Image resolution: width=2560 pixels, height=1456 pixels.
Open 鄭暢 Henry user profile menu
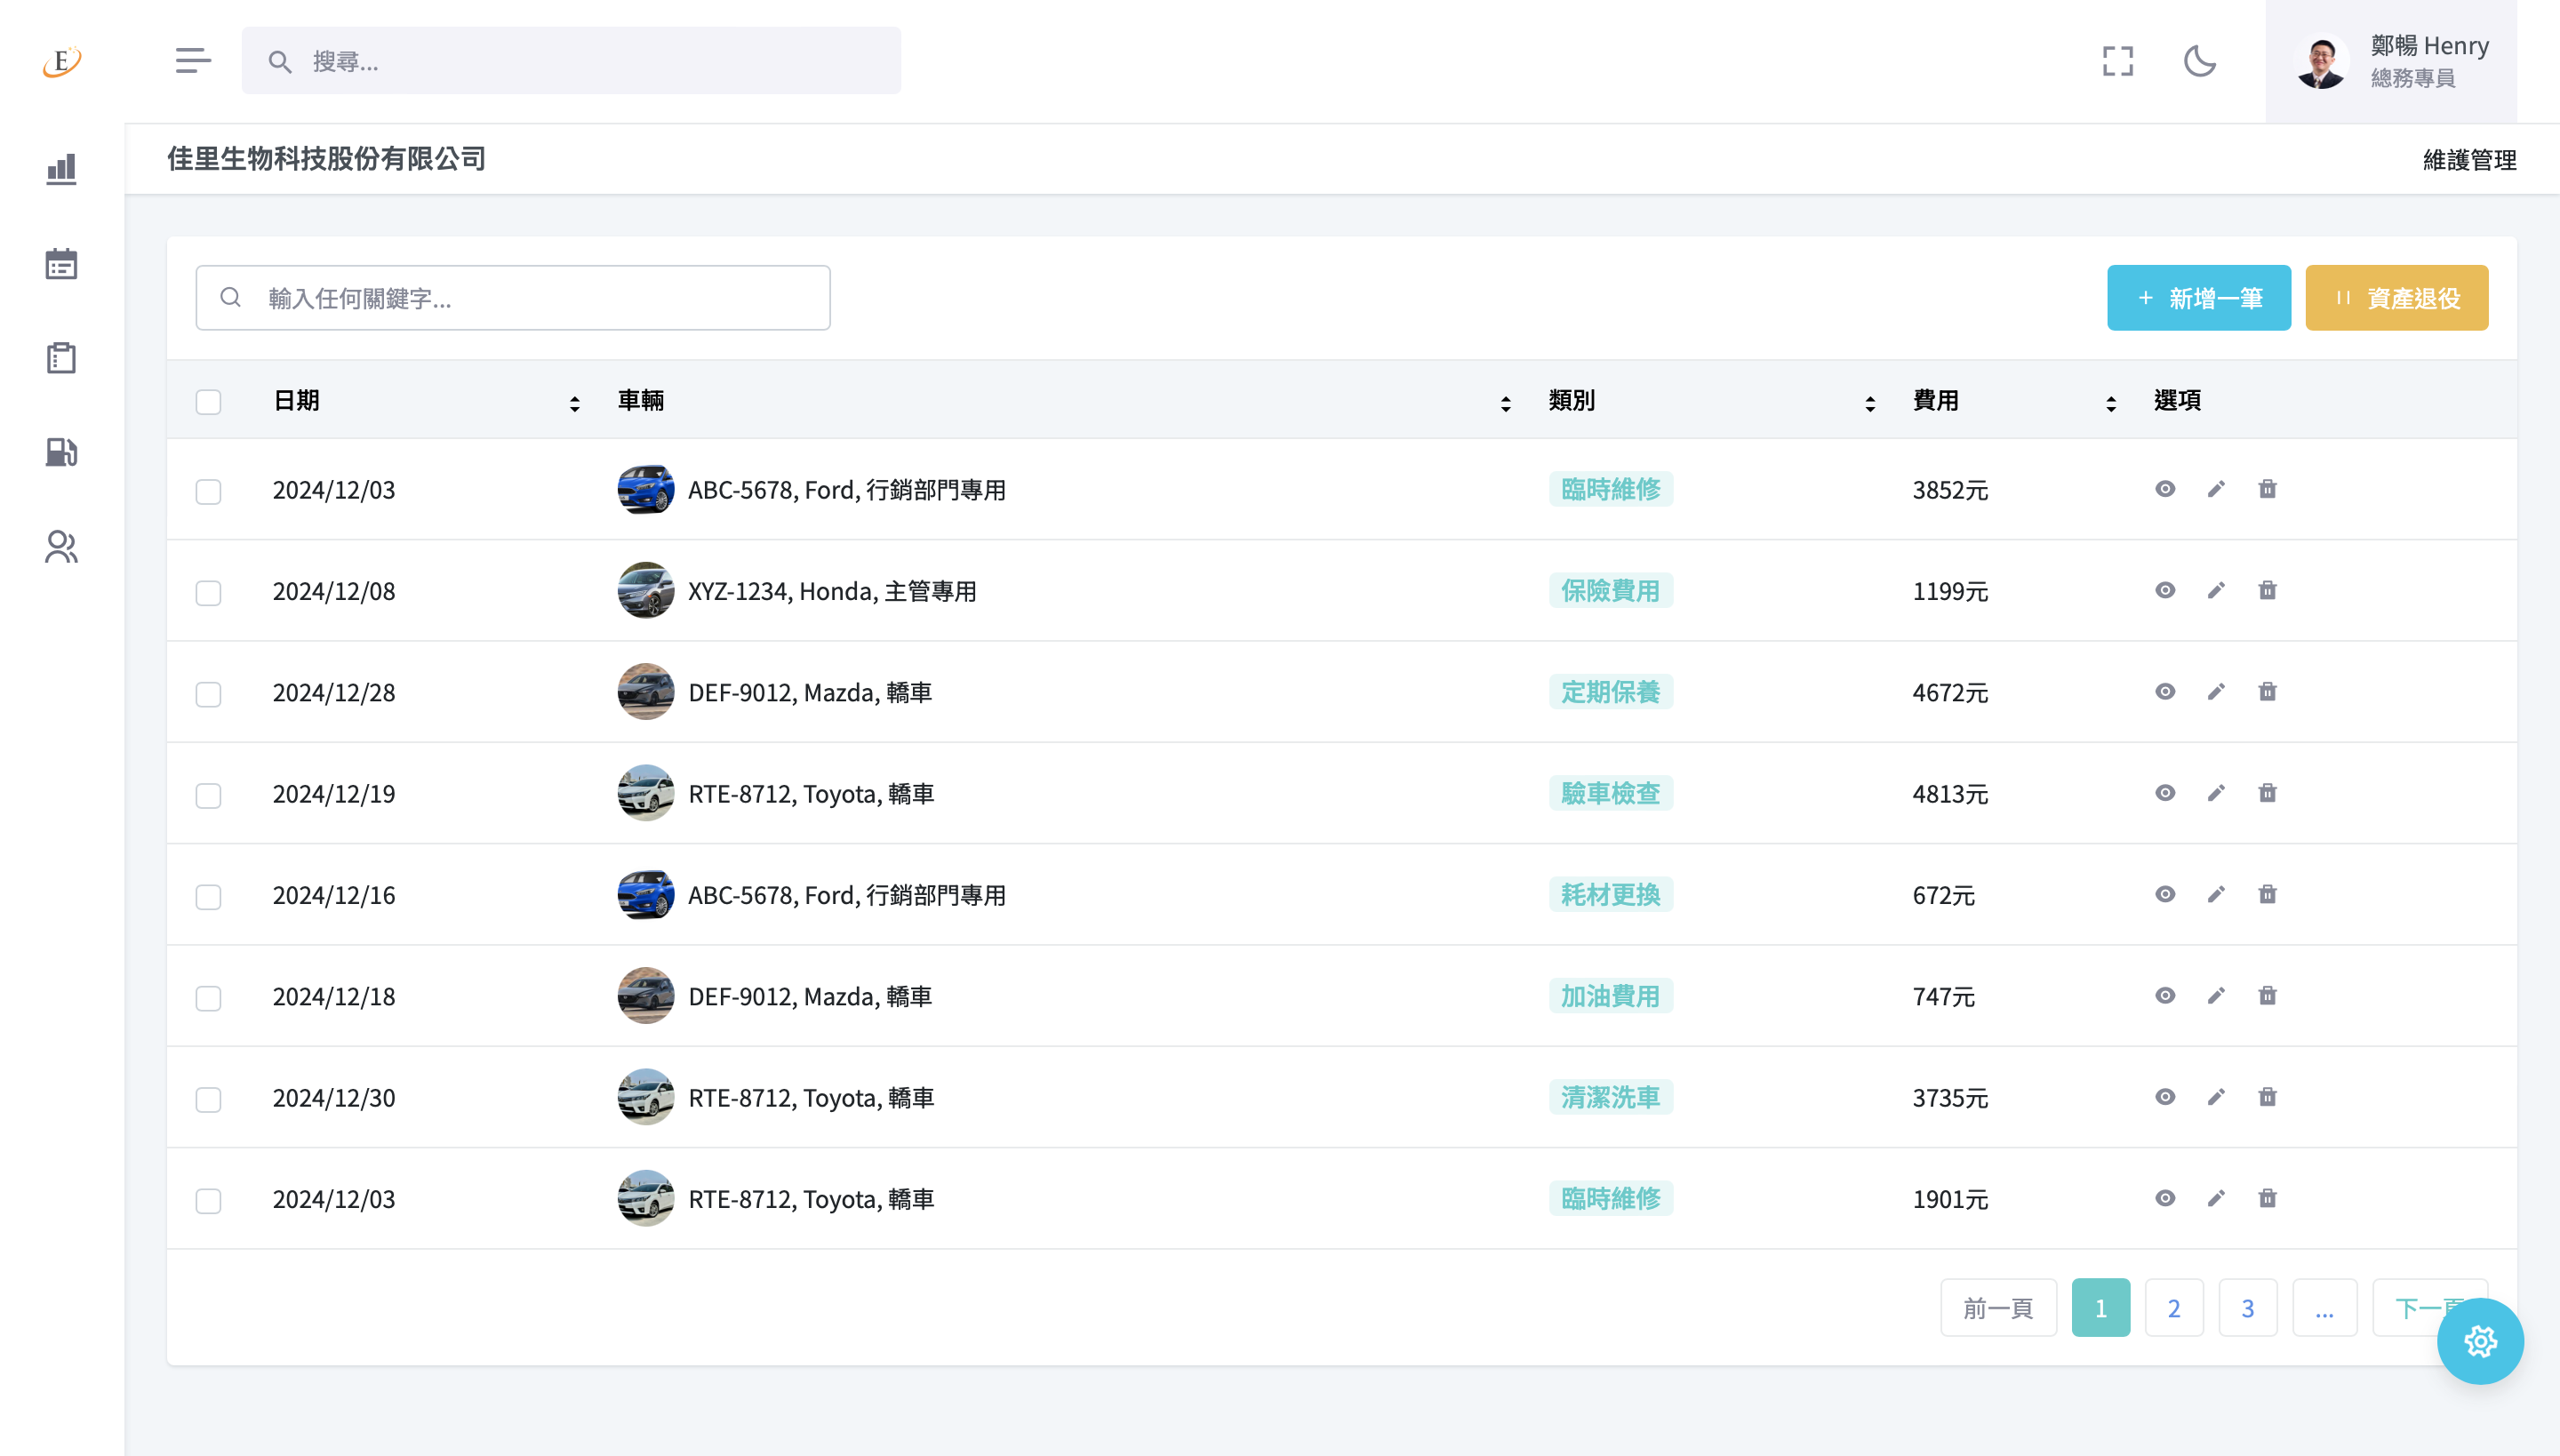pos(2391,61)
